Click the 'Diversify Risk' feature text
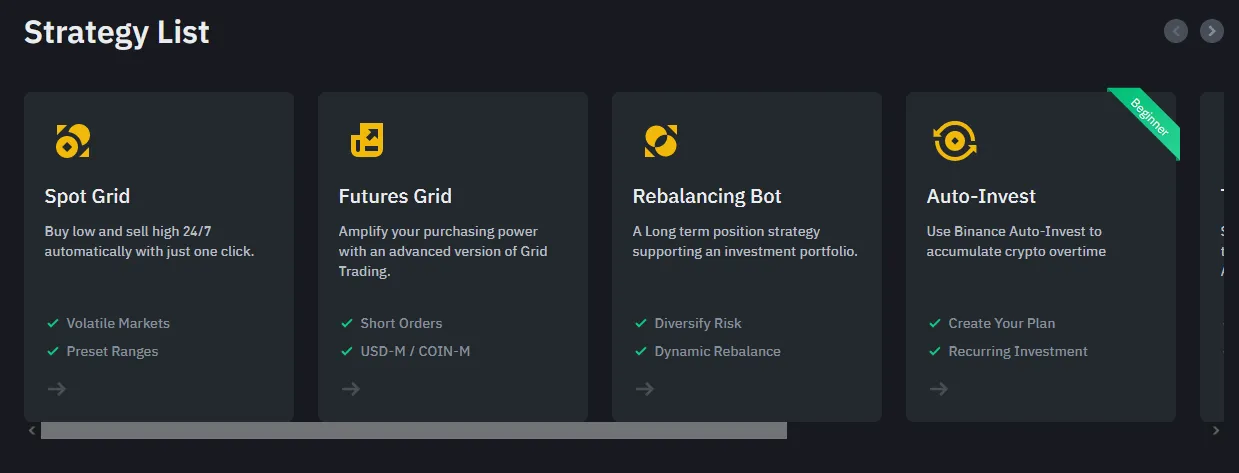The width and height of the screenshot is (1239, 473). pos(698,323)
